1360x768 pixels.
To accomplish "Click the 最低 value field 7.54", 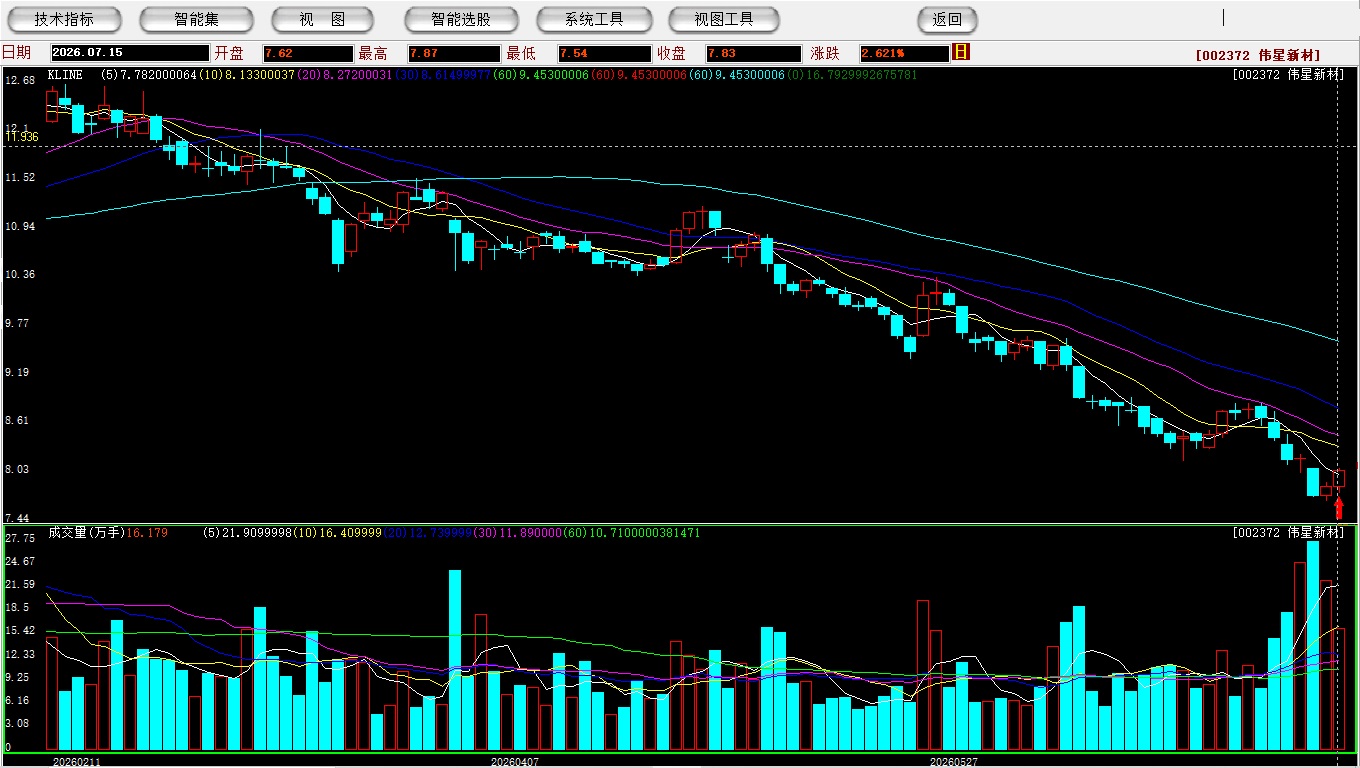I will [605, 53].
